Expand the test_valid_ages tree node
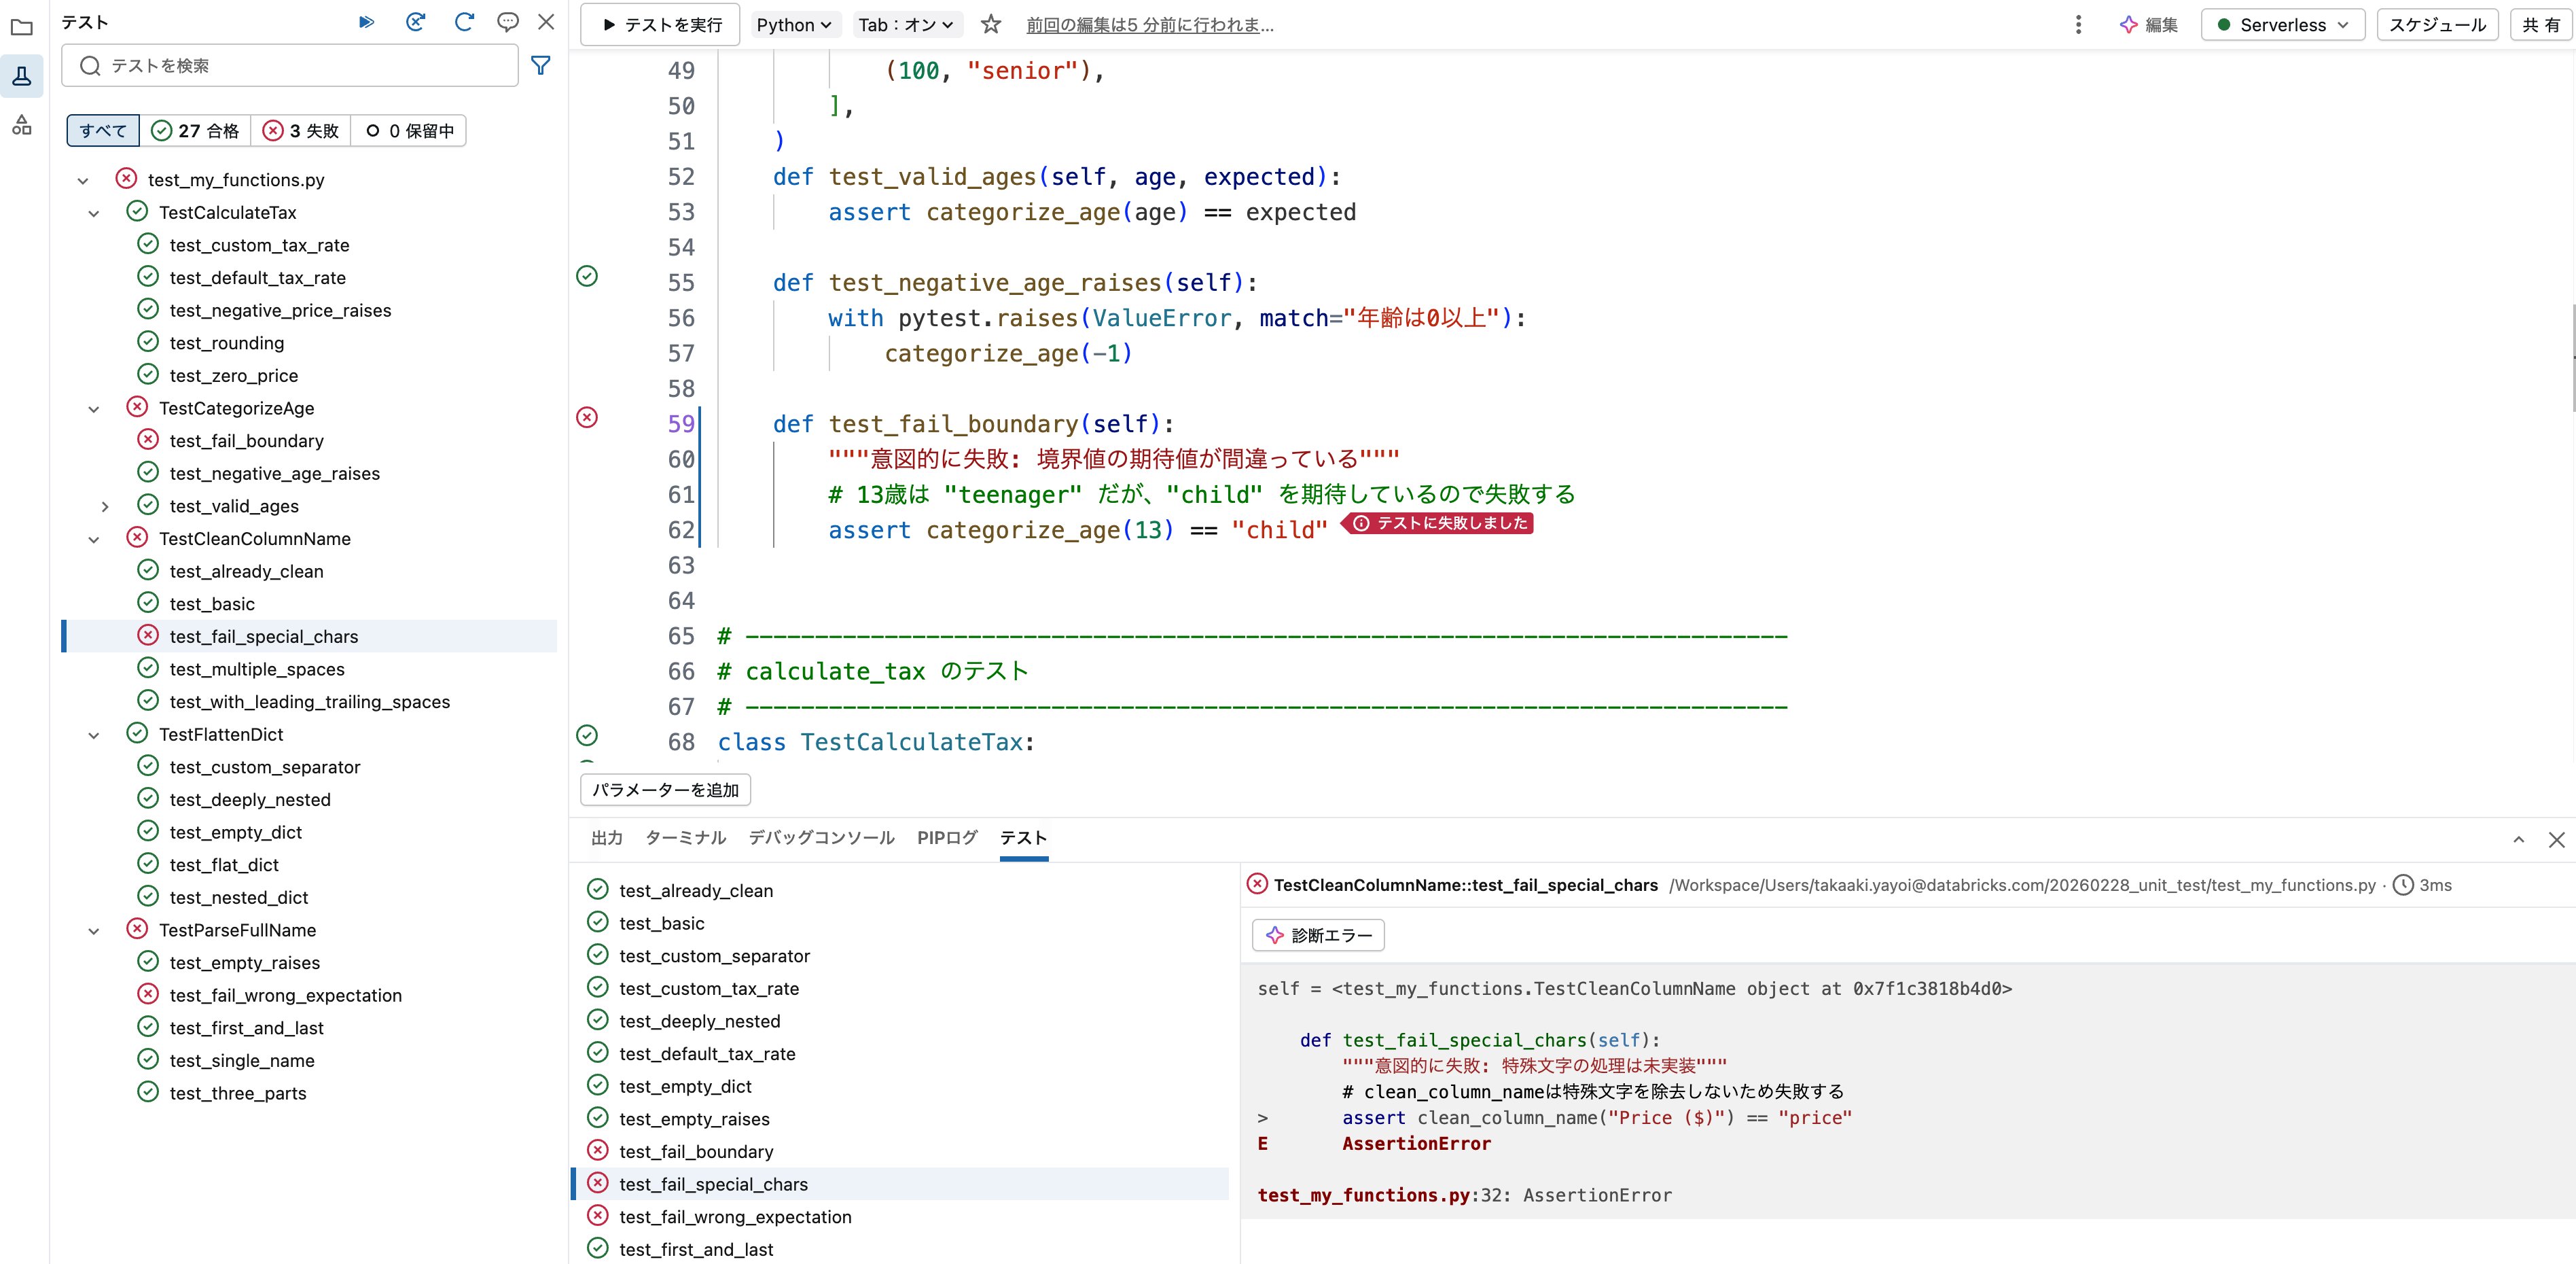 click(x=105, y=507)
